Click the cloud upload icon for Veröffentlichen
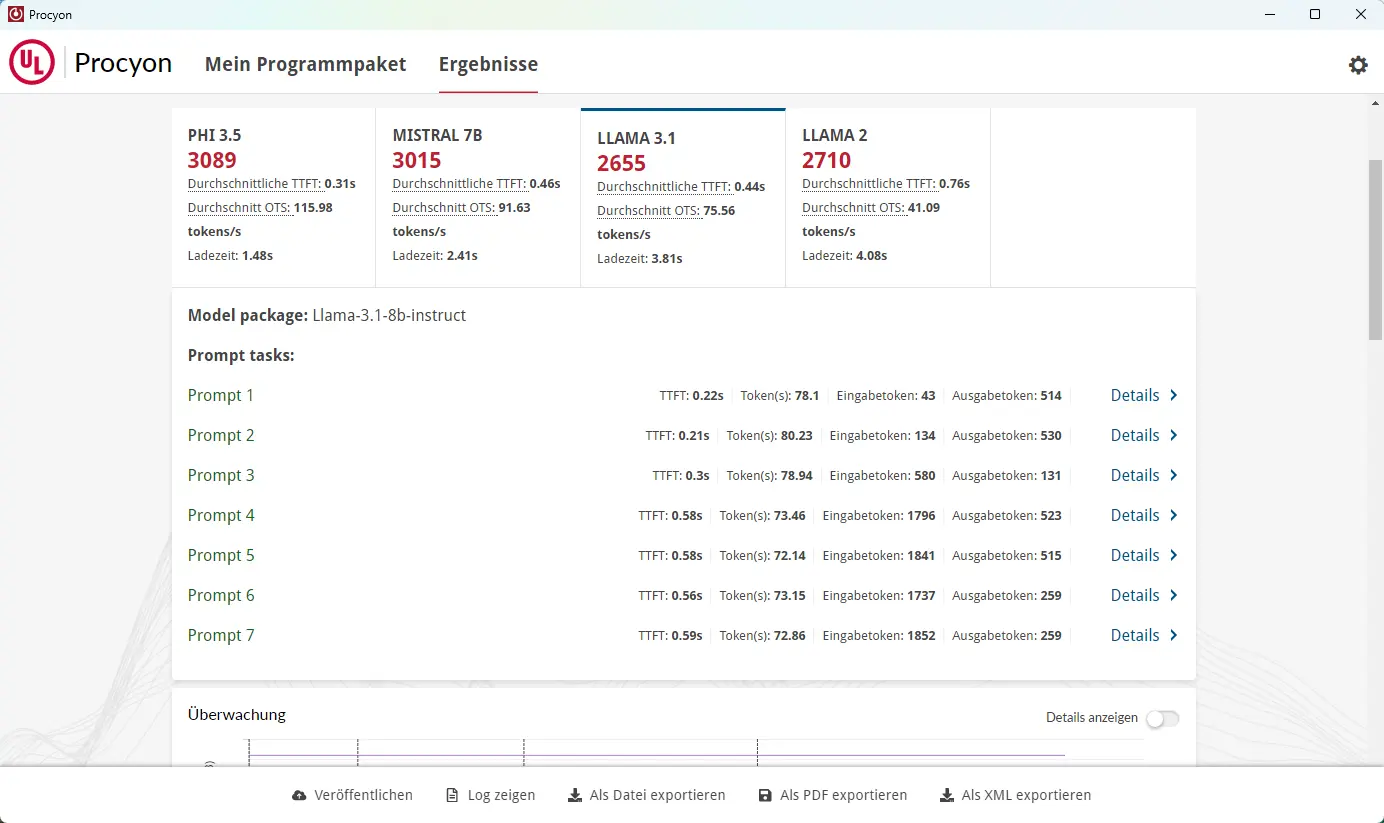This screenshot has height=823, width=1384. click(299, 796)
